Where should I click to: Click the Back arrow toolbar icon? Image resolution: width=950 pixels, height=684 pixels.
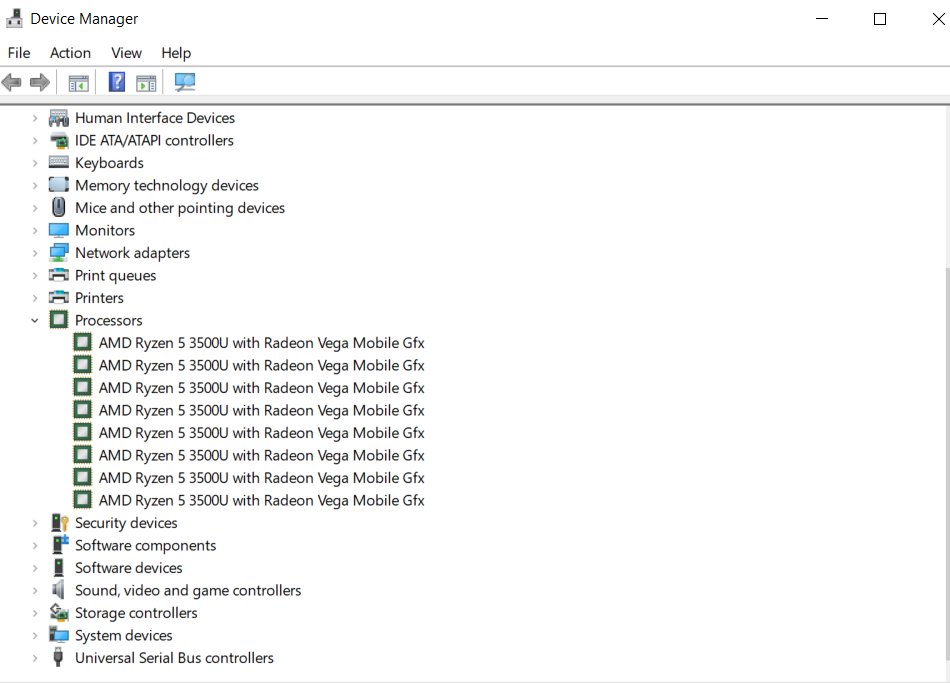tap(12, 82)
